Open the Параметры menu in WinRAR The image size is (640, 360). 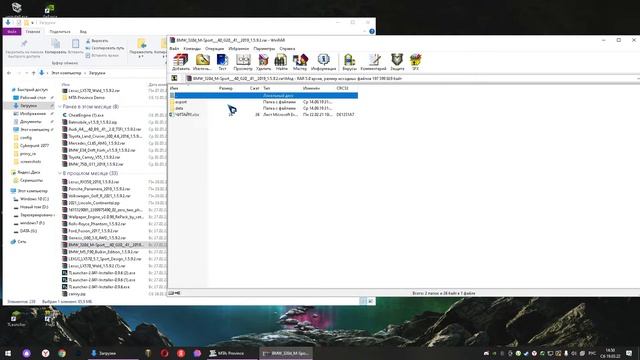pos(264,49)
